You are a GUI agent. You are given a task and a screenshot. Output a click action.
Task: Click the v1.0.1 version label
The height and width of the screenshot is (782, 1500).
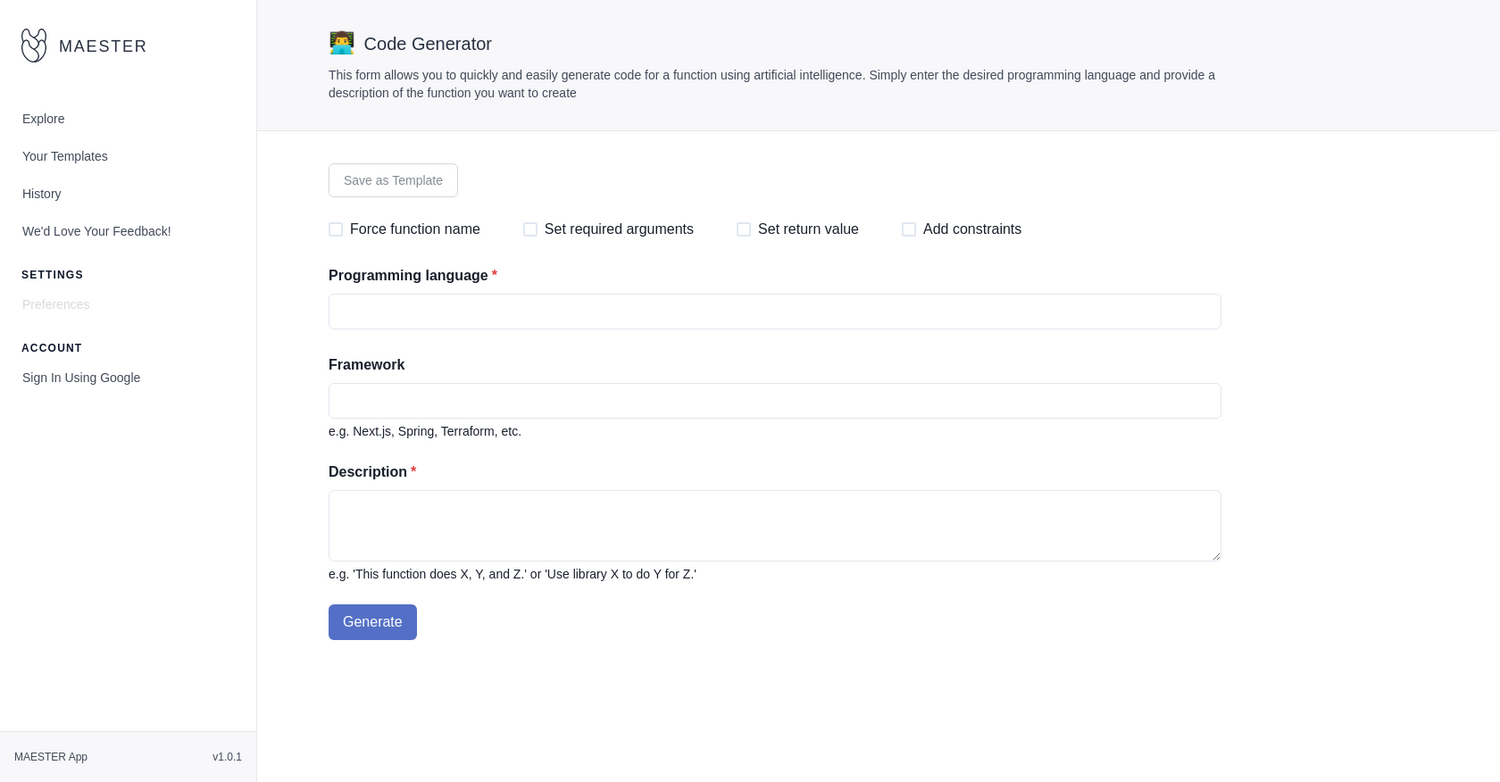click(x=227, y=757)
